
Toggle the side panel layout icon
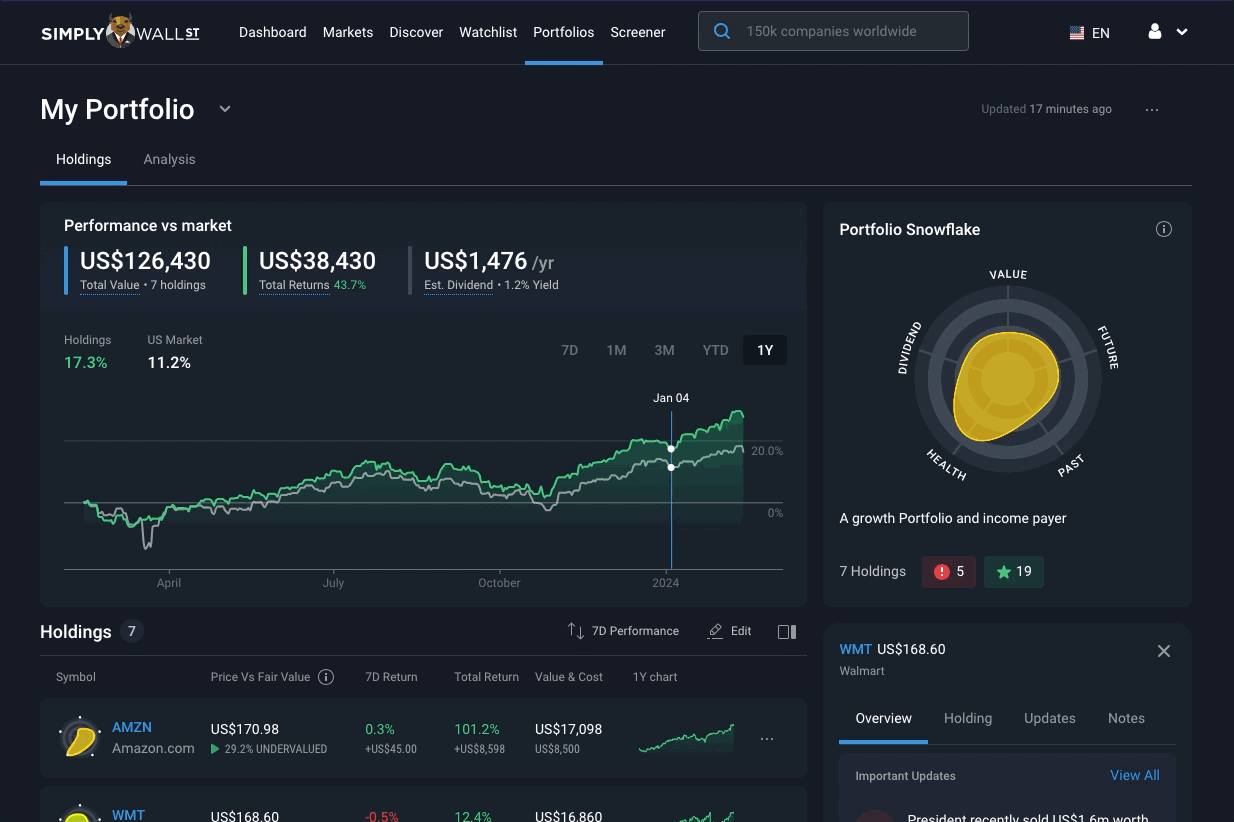pyautogui.click(x=787, y=631)
